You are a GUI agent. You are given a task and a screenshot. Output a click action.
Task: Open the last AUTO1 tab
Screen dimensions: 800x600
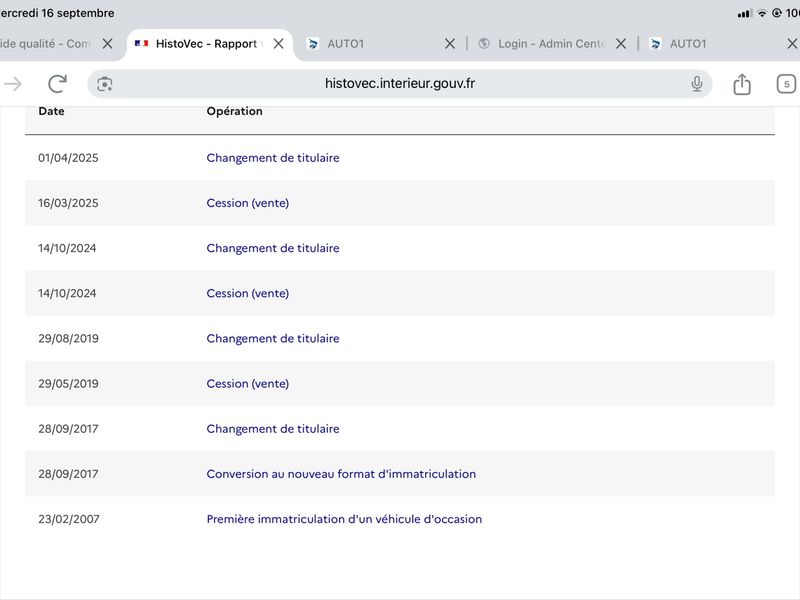coord(714,44)
